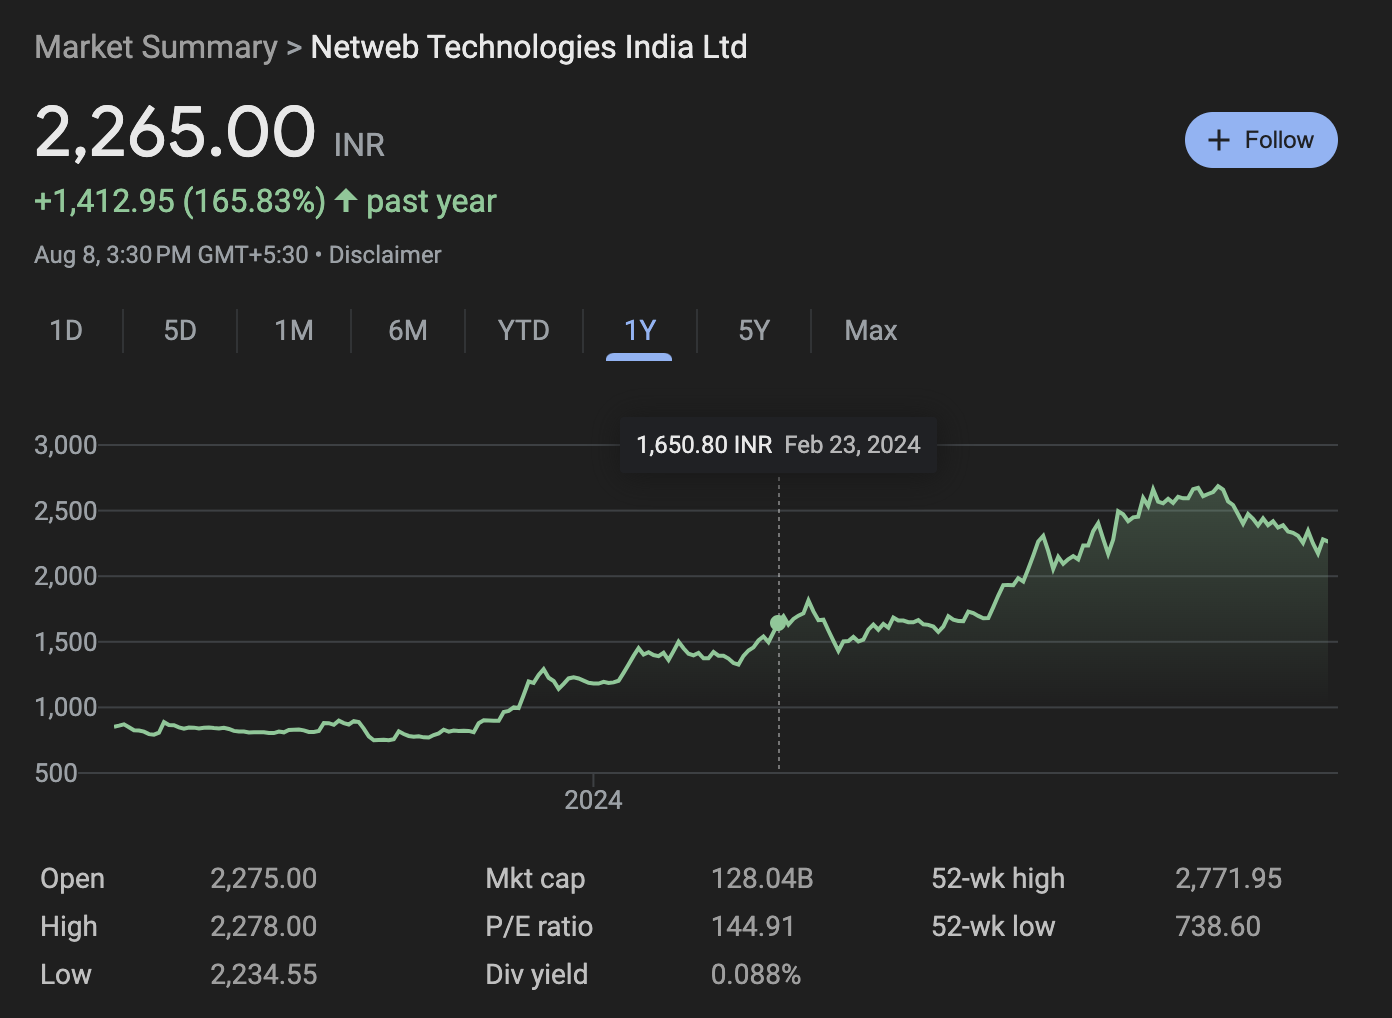Open the Disclaimer link
The image size is (1392, 1018).
point(385,255)
